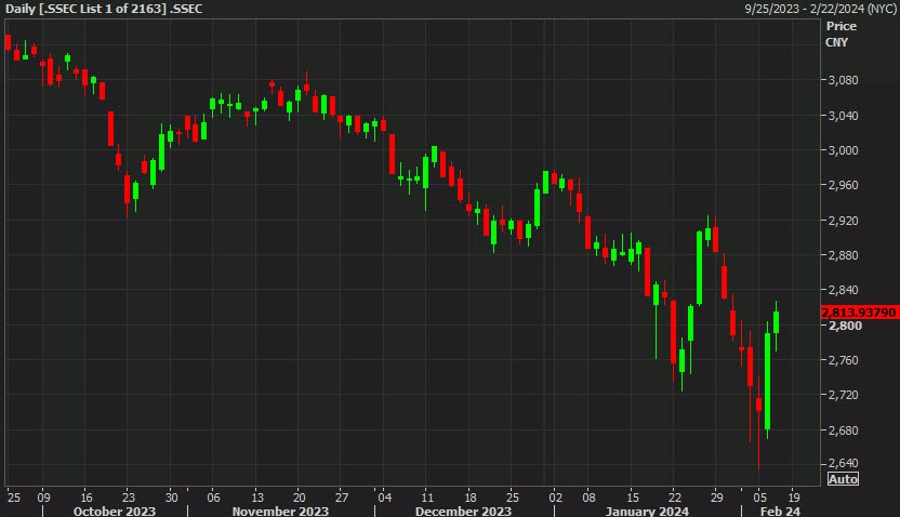
Task: Click the 'October 2023' month label
Action: click(x=114, y=511)
